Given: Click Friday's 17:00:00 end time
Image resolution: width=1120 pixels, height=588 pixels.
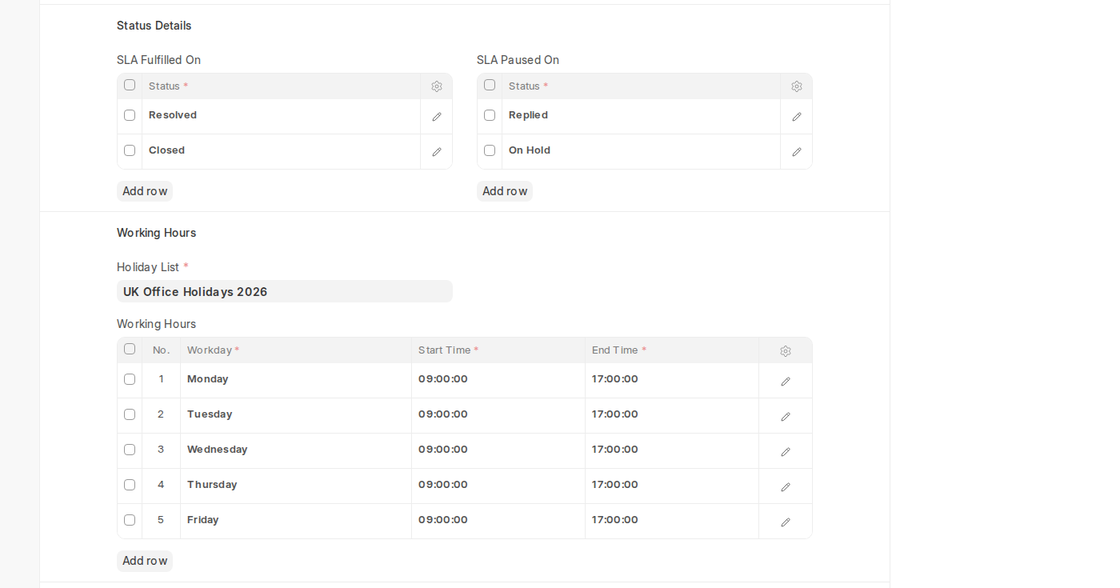Looking at the screenshot, I should tap(671, 520).
